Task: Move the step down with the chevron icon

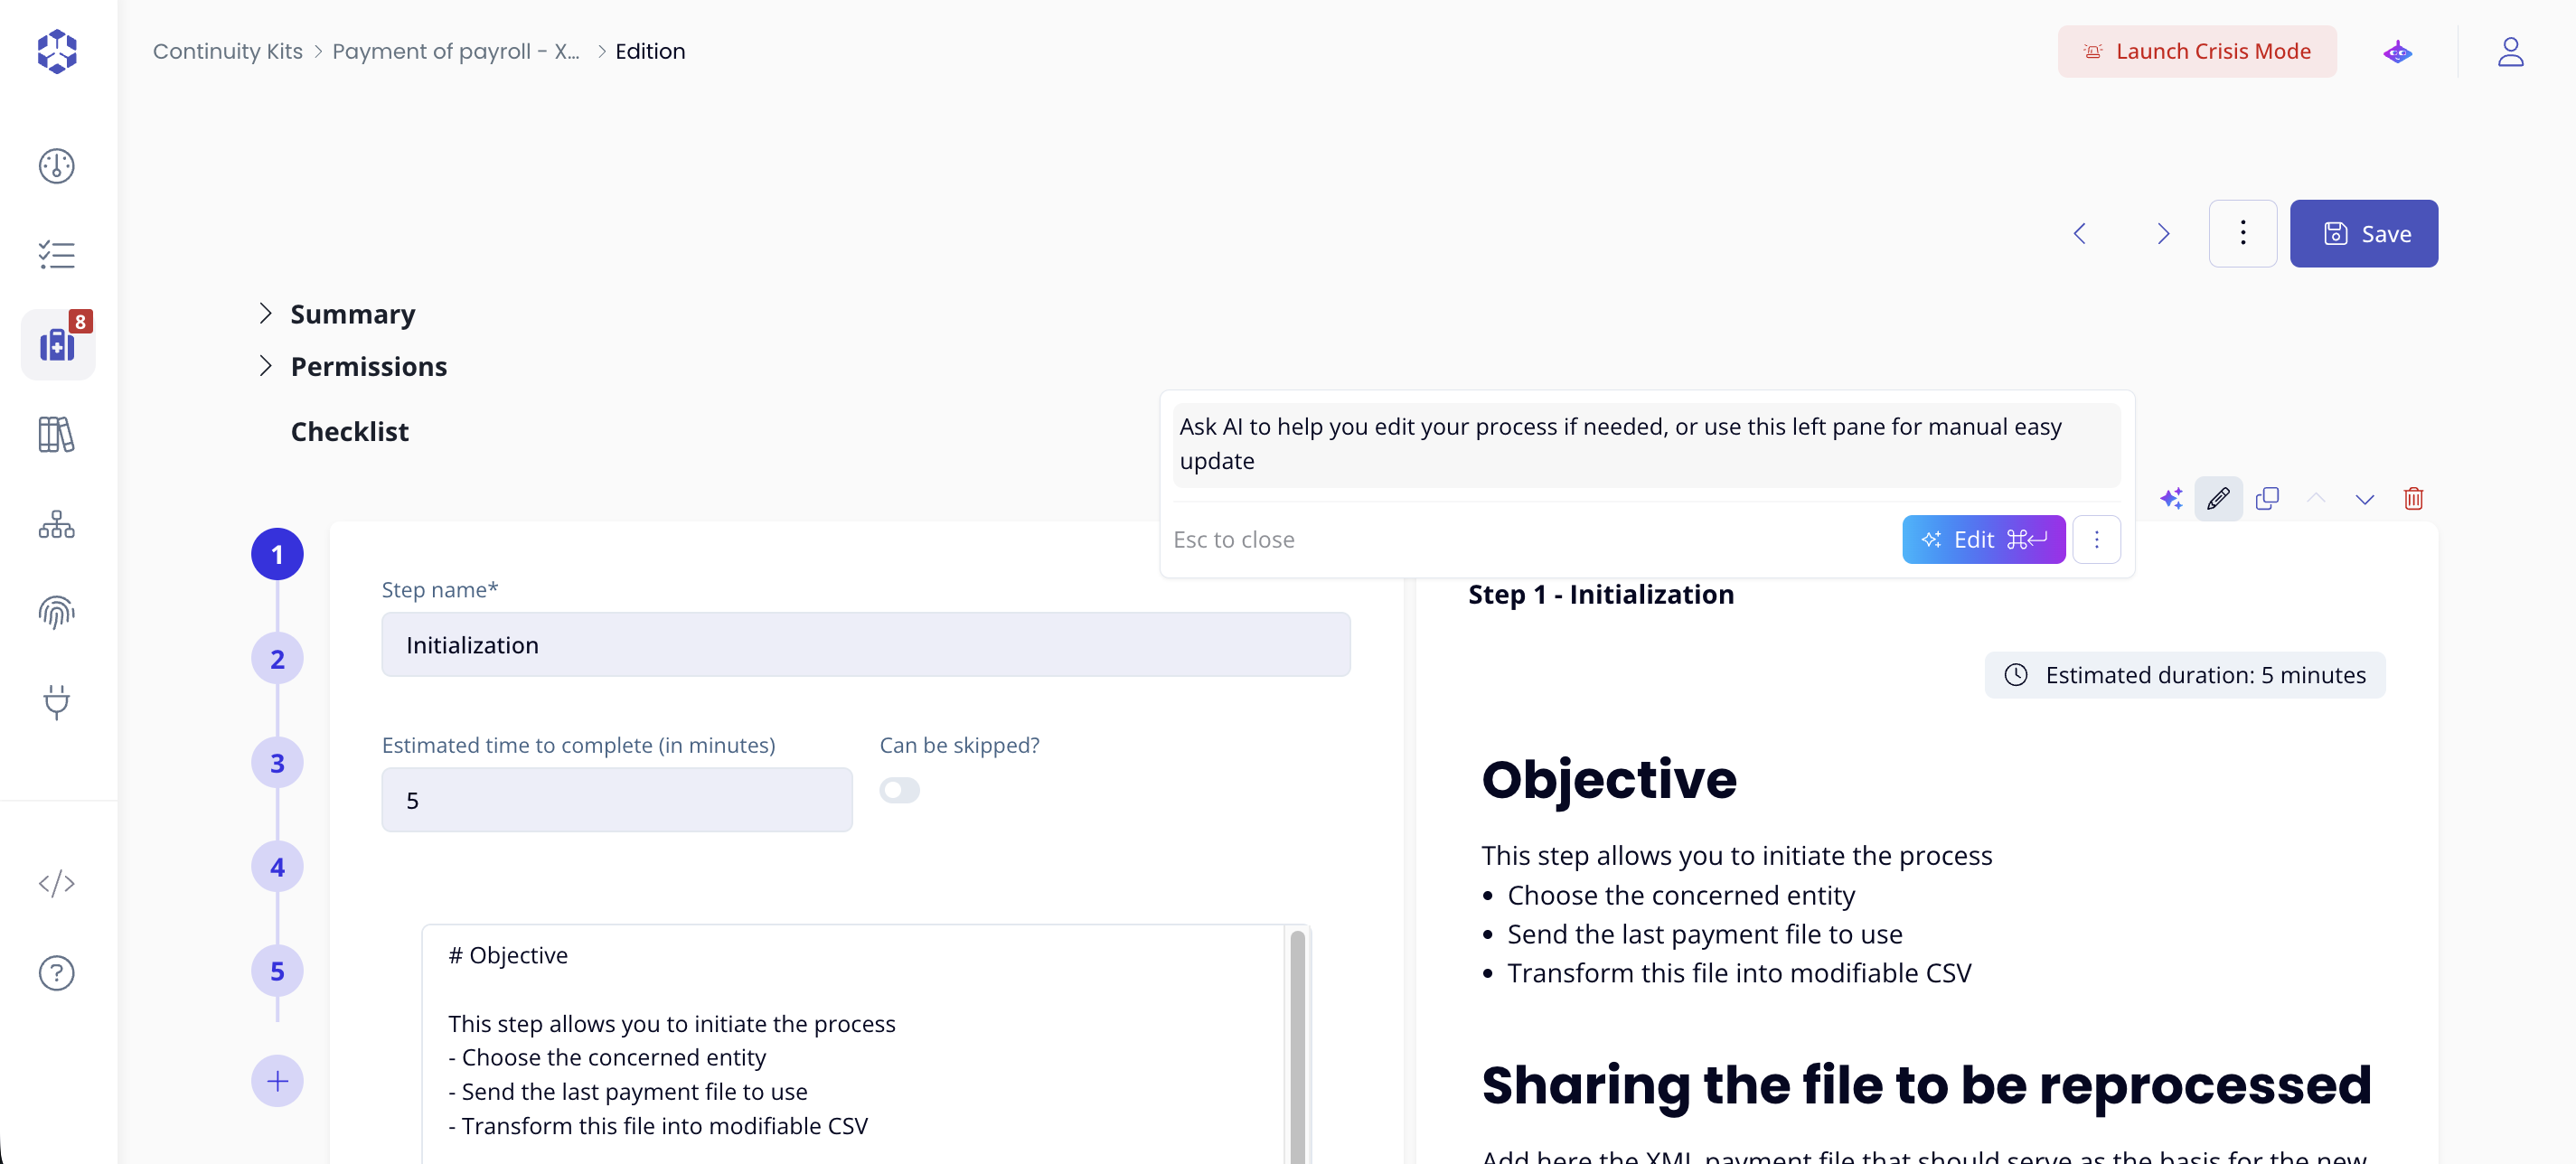Action: [x=2365, y=498]
